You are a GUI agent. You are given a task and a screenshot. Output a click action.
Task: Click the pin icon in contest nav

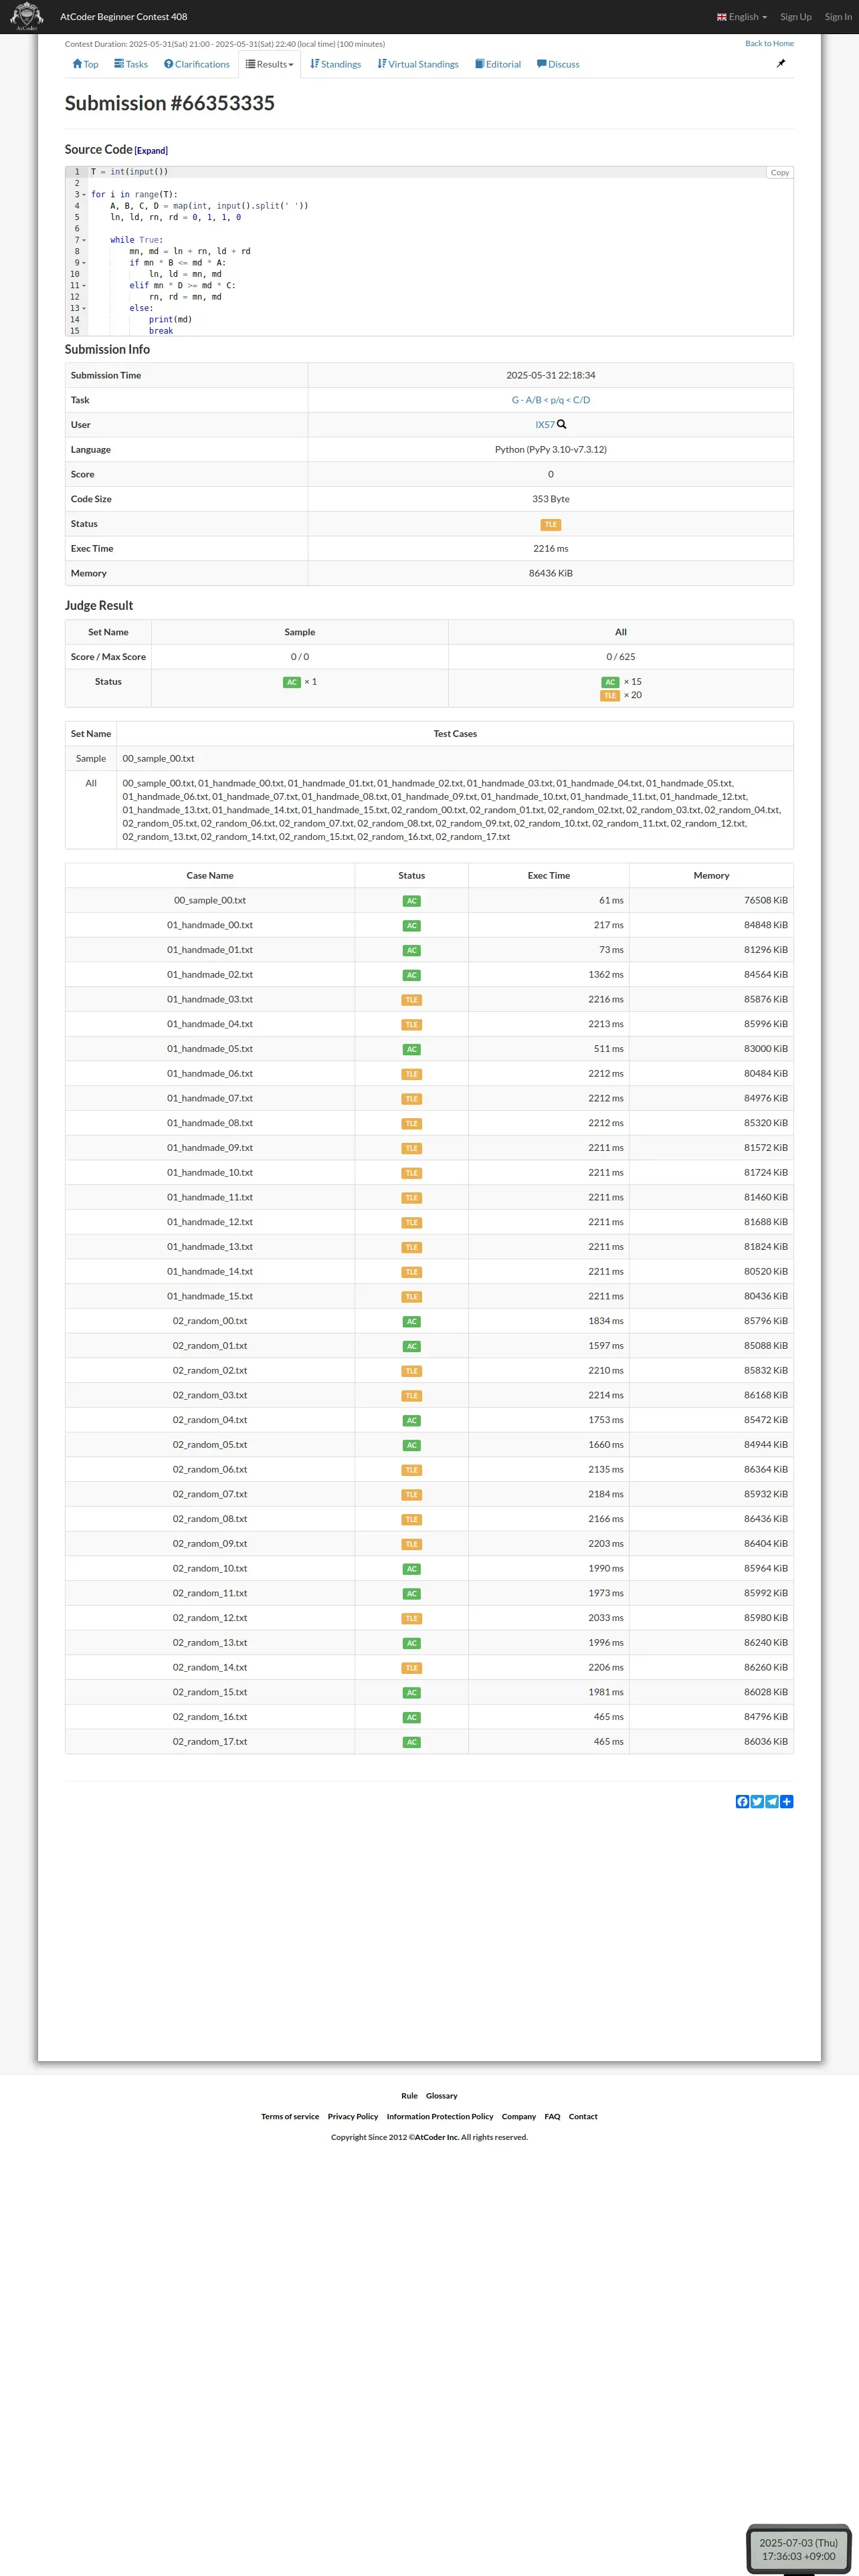pos(781,63)
